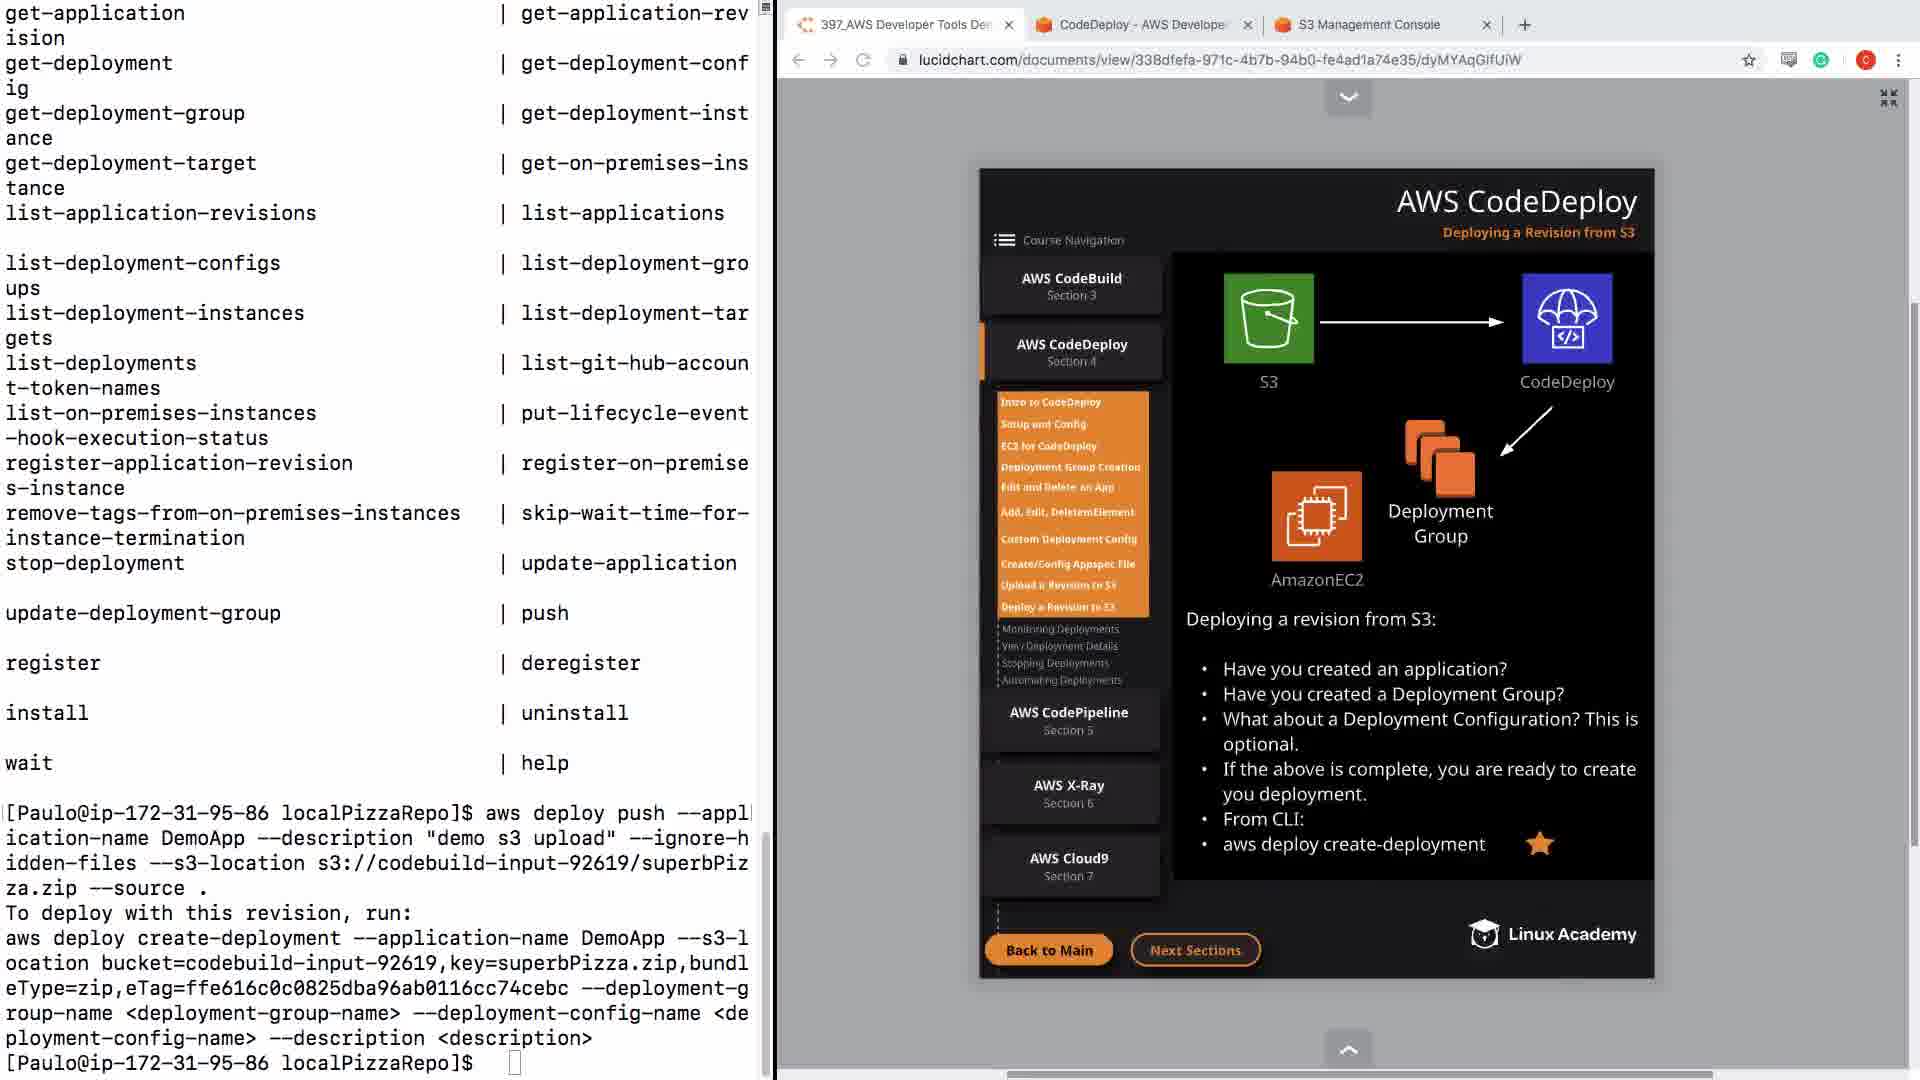Click the S3 bucket icon in diagram

point(1268,318)
